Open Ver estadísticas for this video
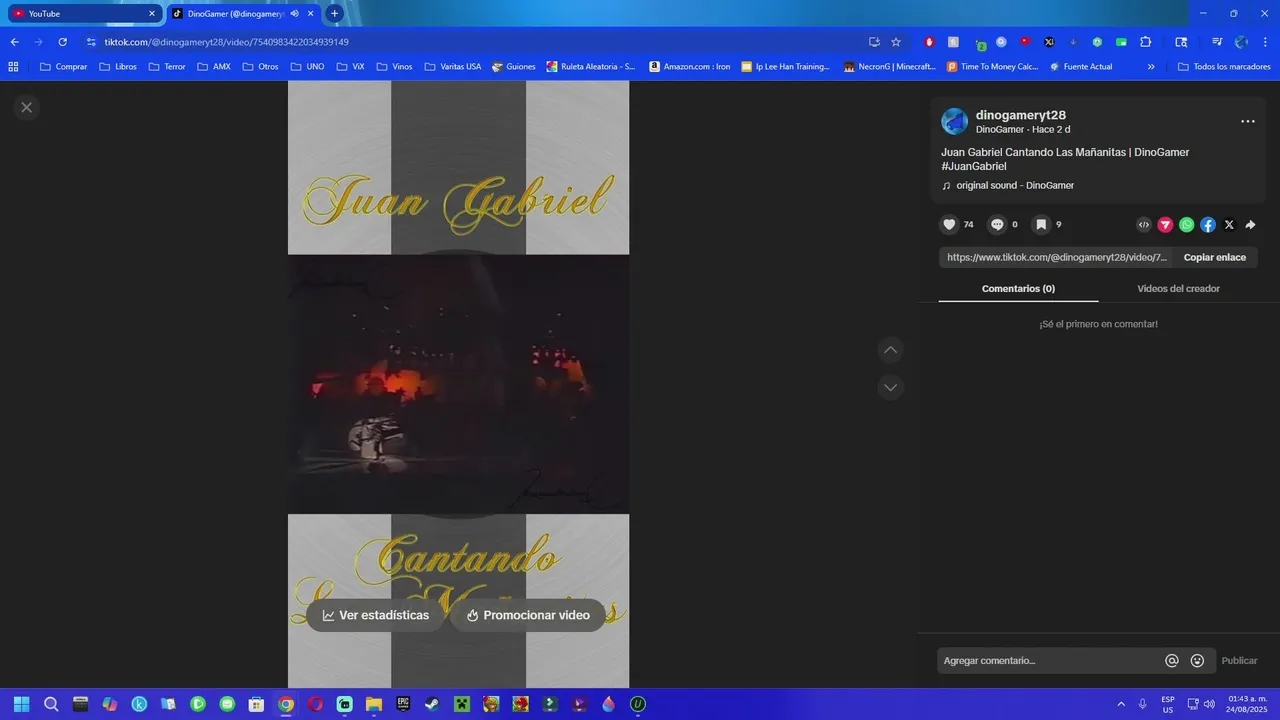Image resolution: width=1280 pixels, height=720 pixels. pos(376,615)
